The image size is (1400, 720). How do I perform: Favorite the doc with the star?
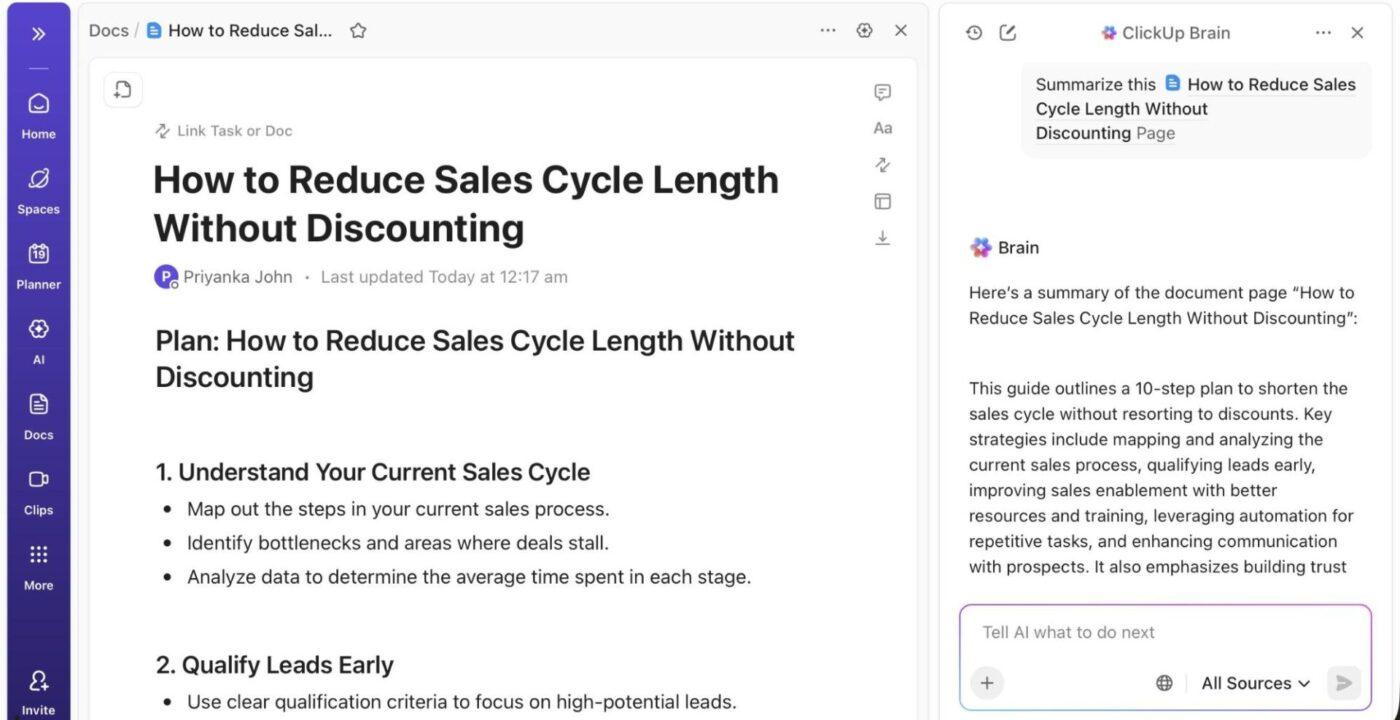[358, 30]
